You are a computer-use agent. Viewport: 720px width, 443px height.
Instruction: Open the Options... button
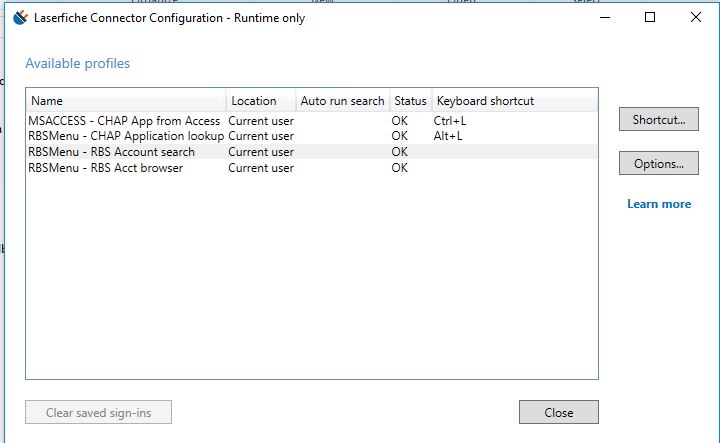tap(658, 163)
